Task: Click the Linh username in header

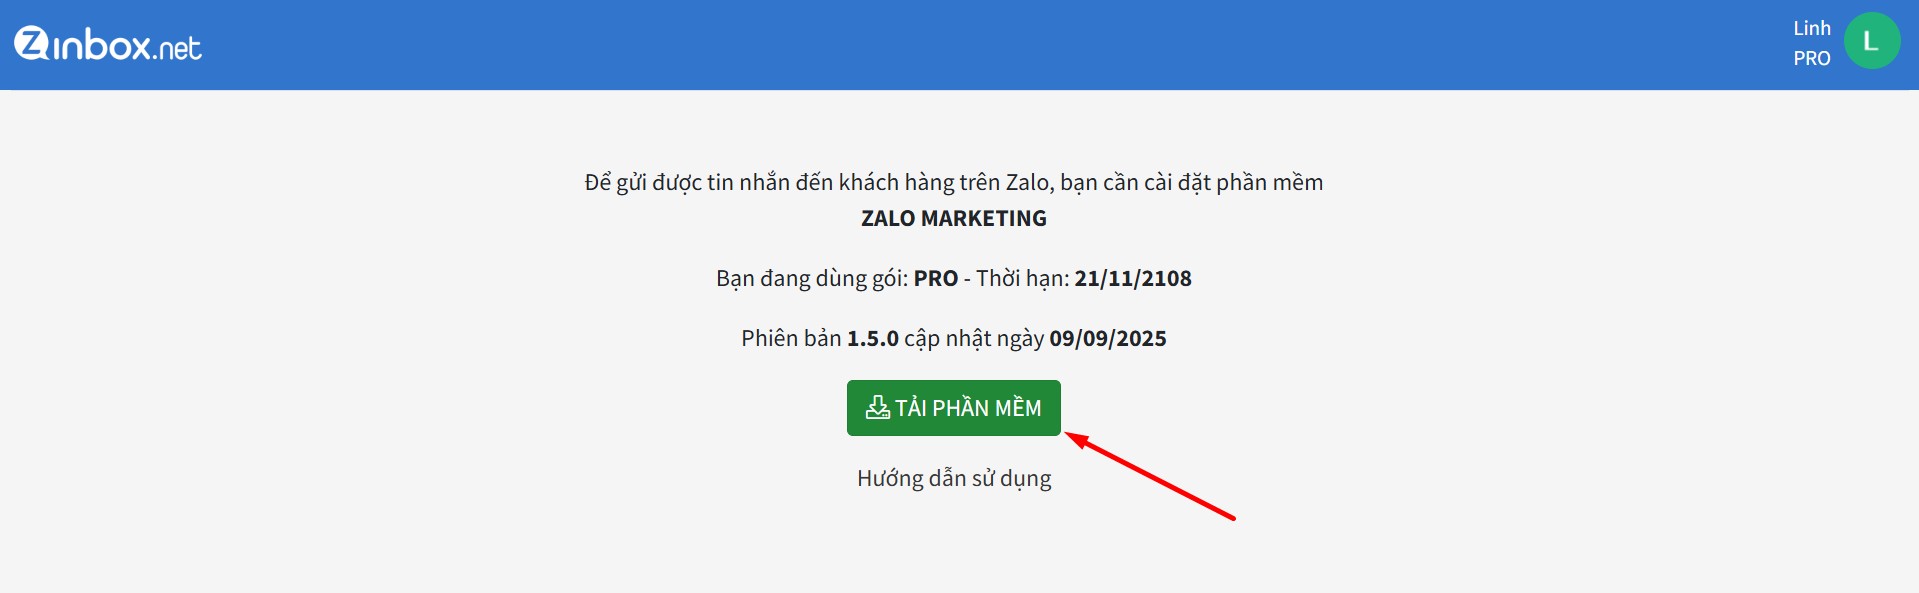Action: [1811, 28]
